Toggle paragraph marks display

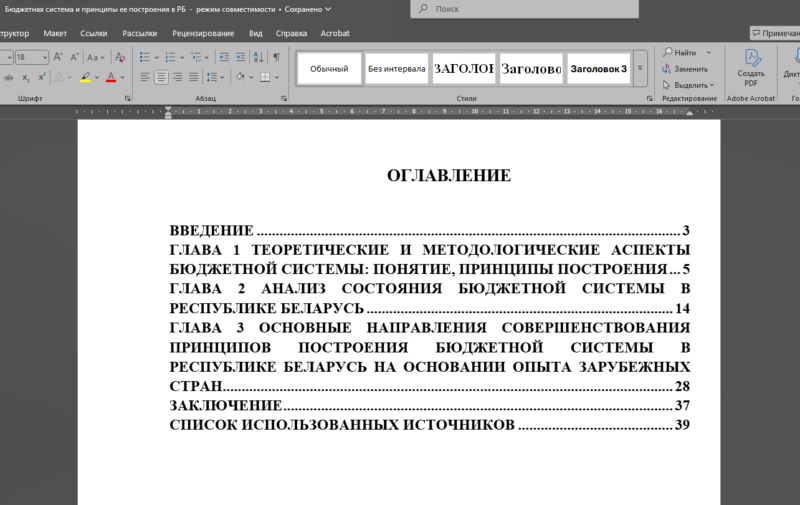click(276, 57)
